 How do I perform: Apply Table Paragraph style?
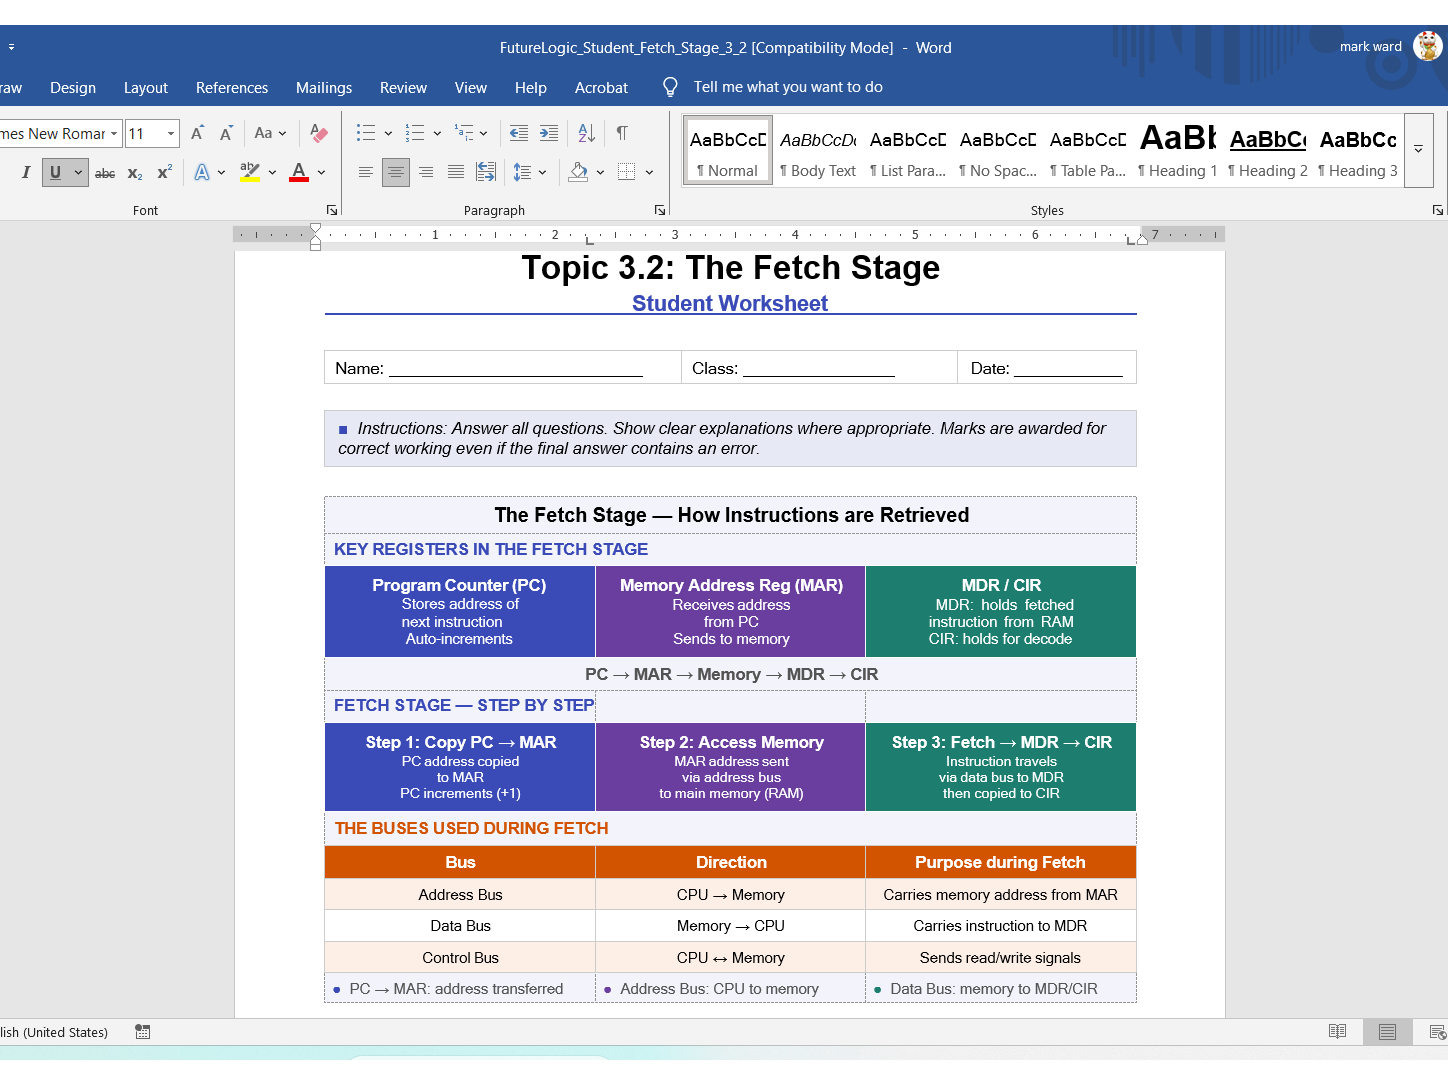(x=1088, y=151)
